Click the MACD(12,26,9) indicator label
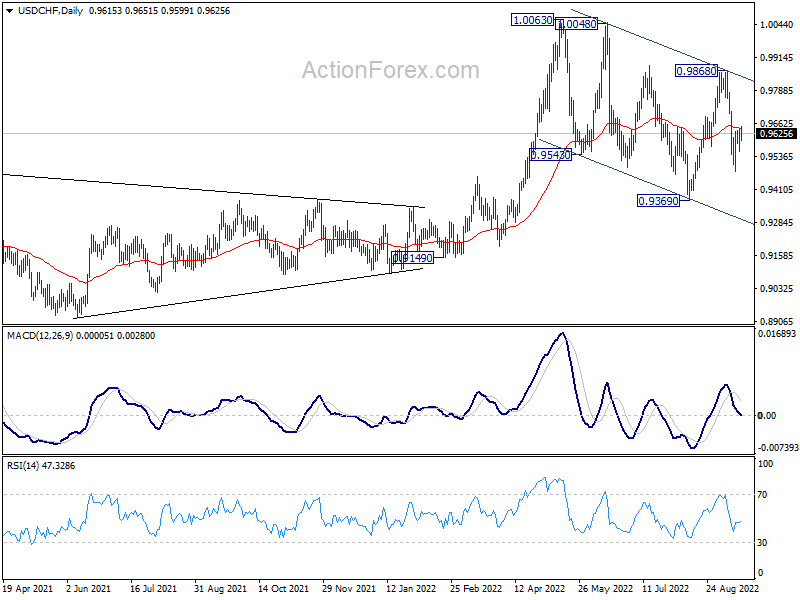The height and width of the screenshot is (600, 800). (40, 336)
